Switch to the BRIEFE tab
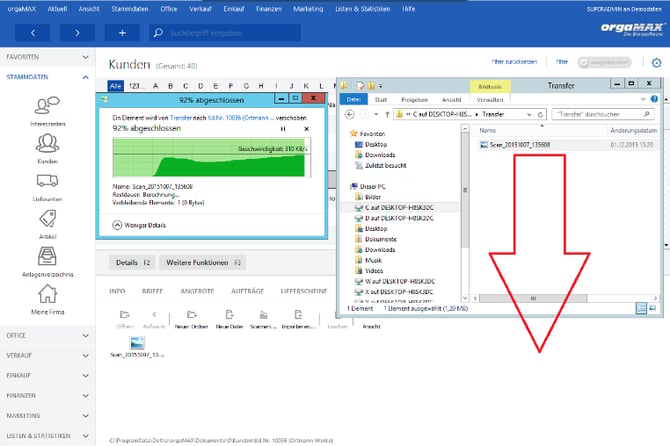The image size is (670, 446). coord(153,291)
